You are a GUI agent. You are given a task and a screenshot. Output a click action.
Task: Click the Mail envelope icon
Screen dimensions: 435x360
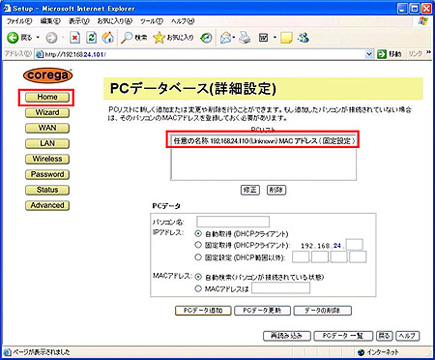(226, 38)
